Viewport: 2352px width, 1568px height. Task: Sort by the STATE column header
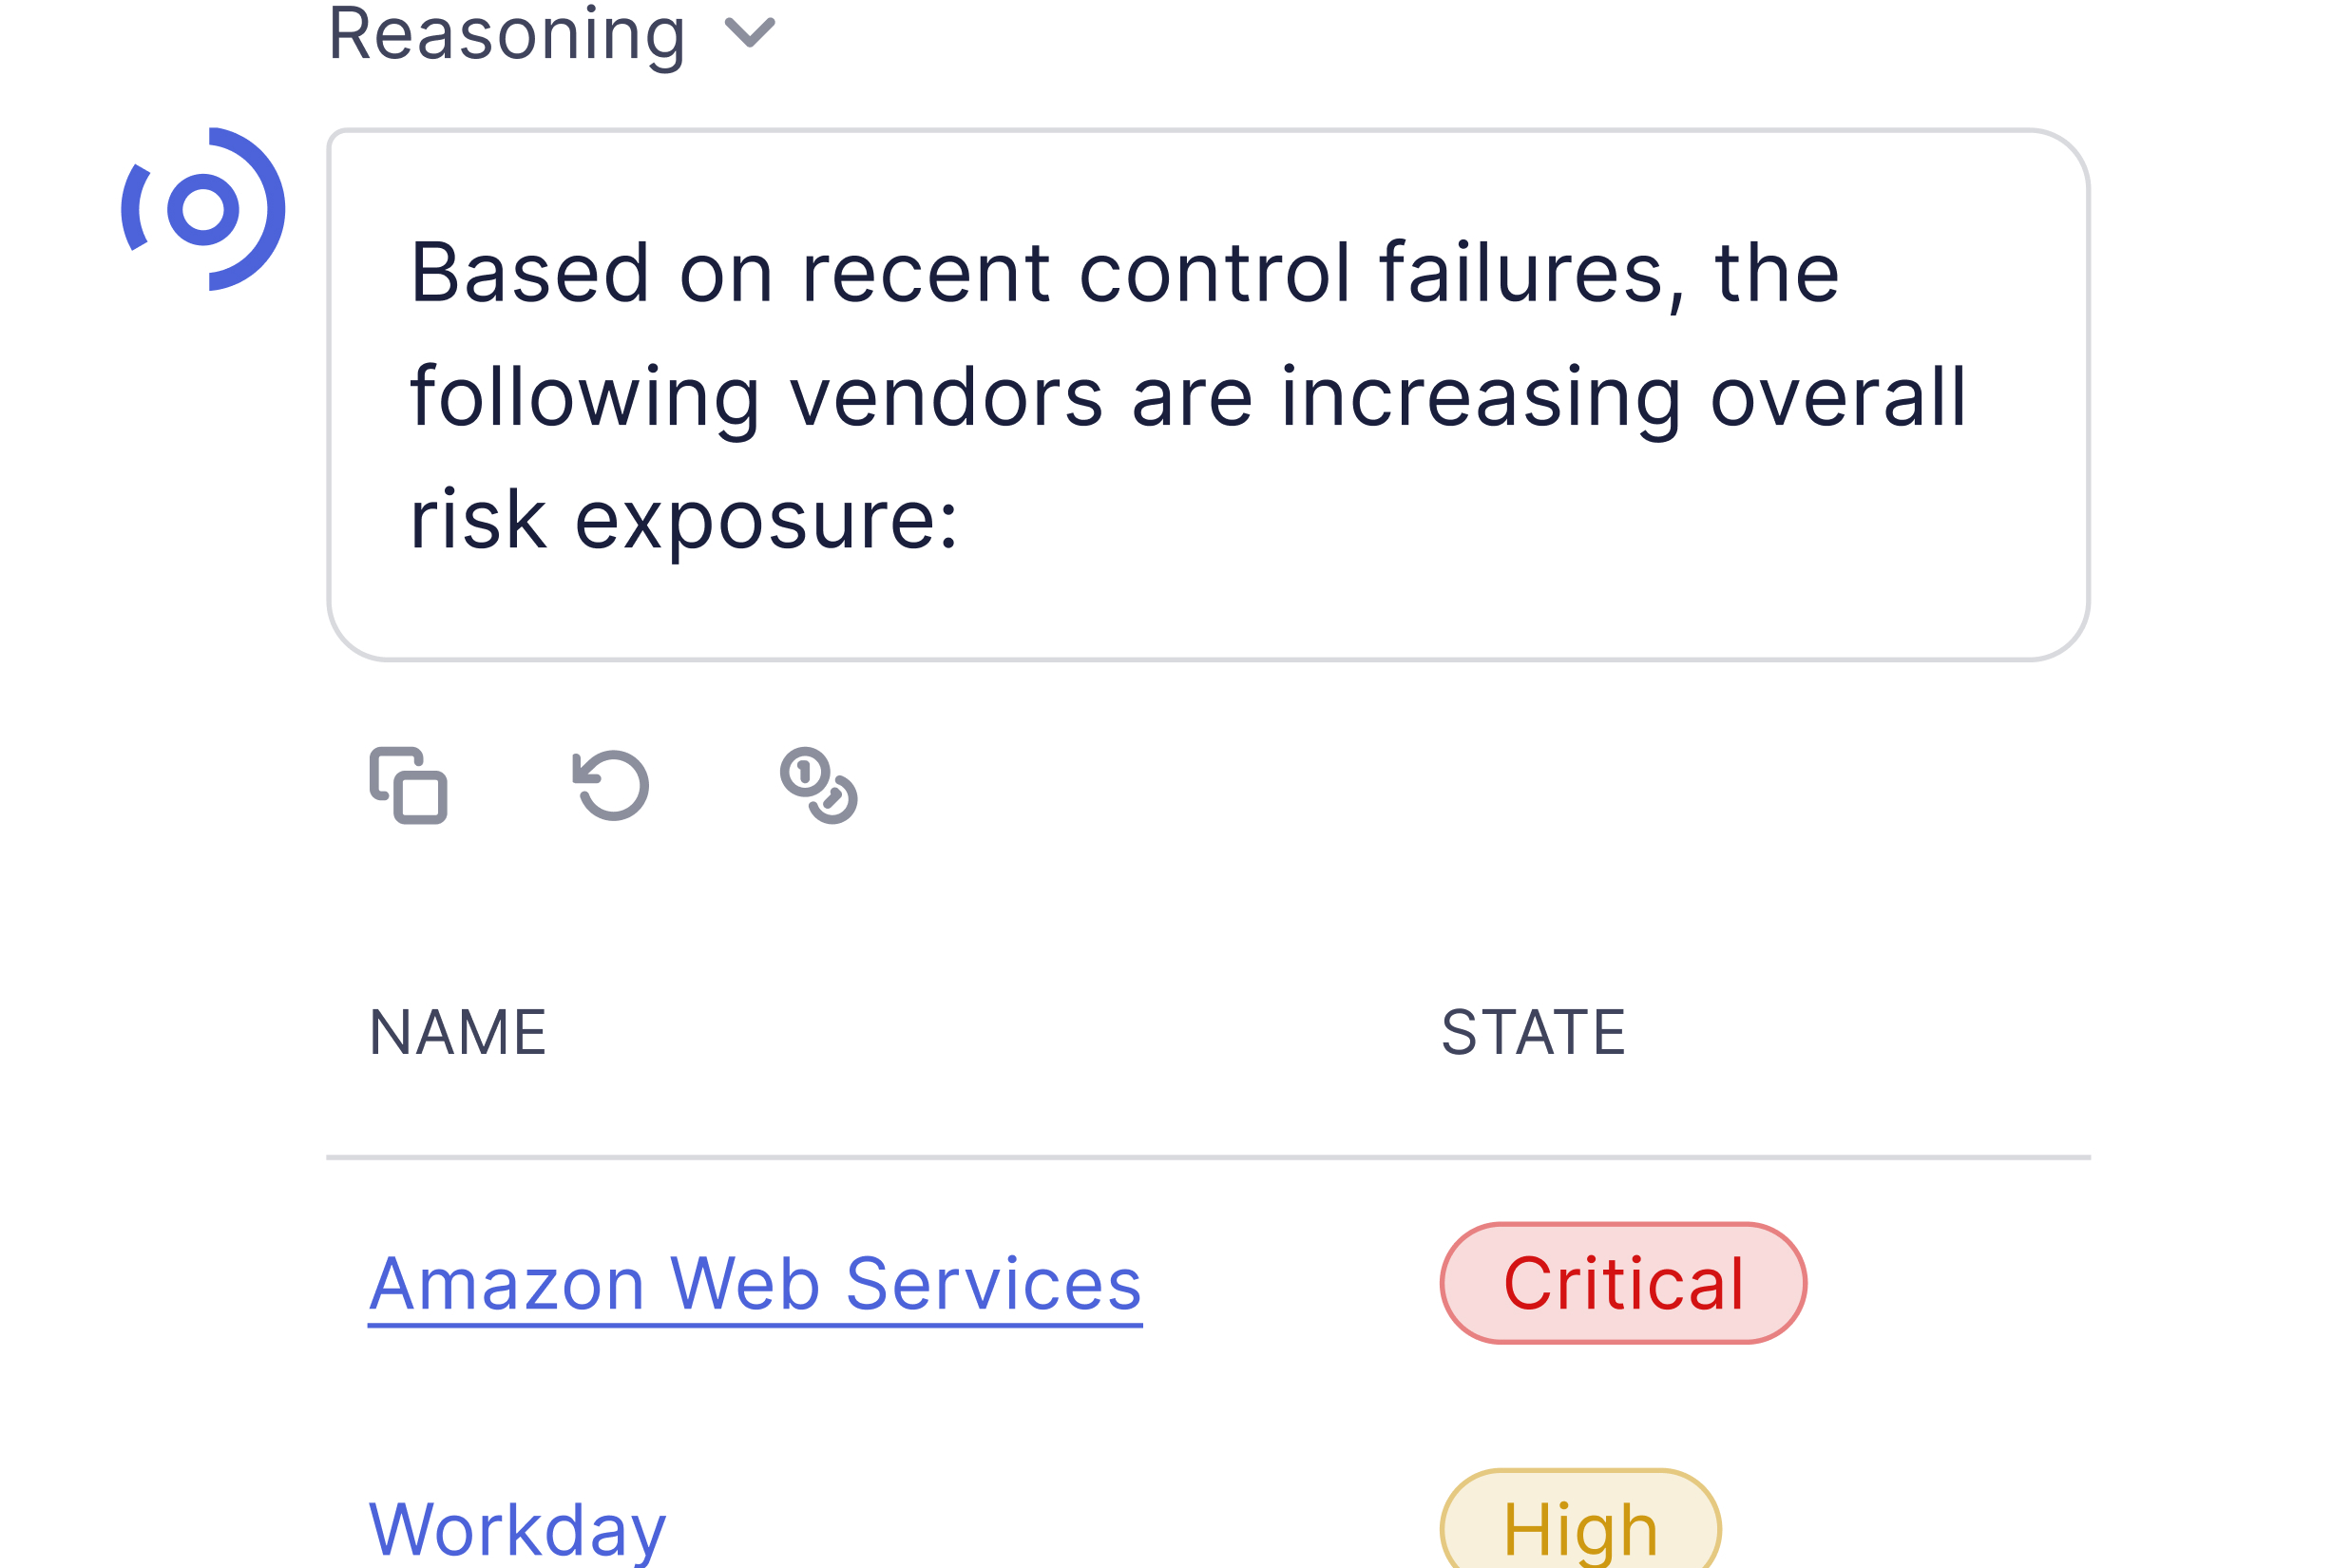coord(1533,1033)
